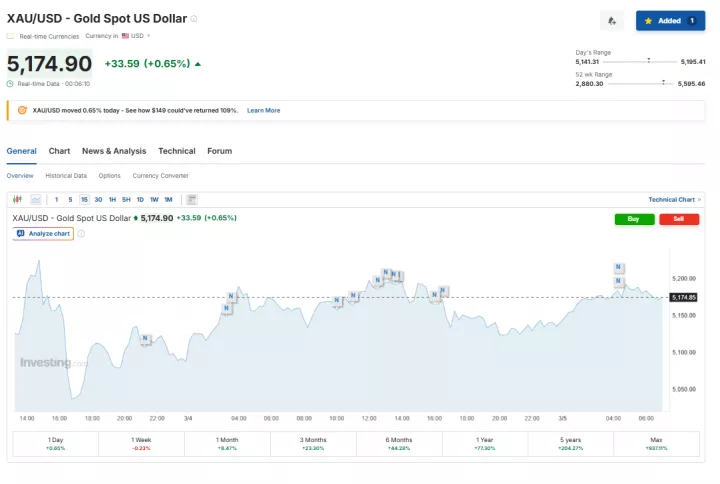Switch to the area chart type icon

click(x=36, y=199)
